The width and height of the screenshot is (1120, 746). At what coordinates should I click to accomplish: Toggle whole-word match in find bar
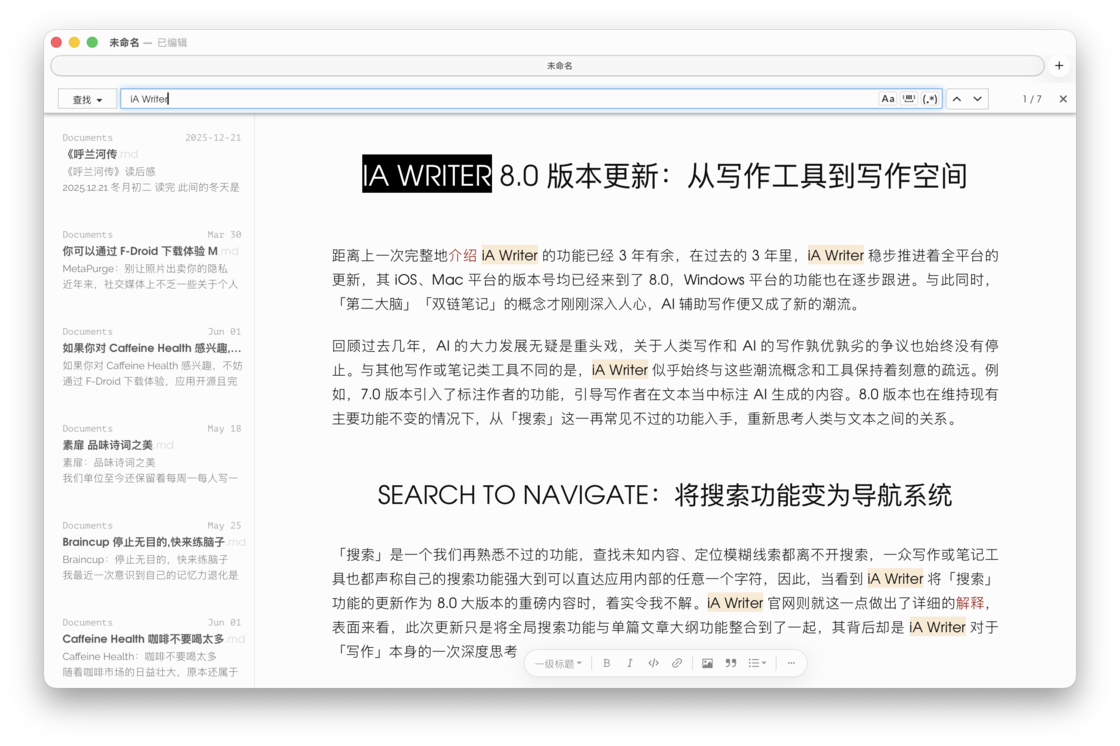909,99
